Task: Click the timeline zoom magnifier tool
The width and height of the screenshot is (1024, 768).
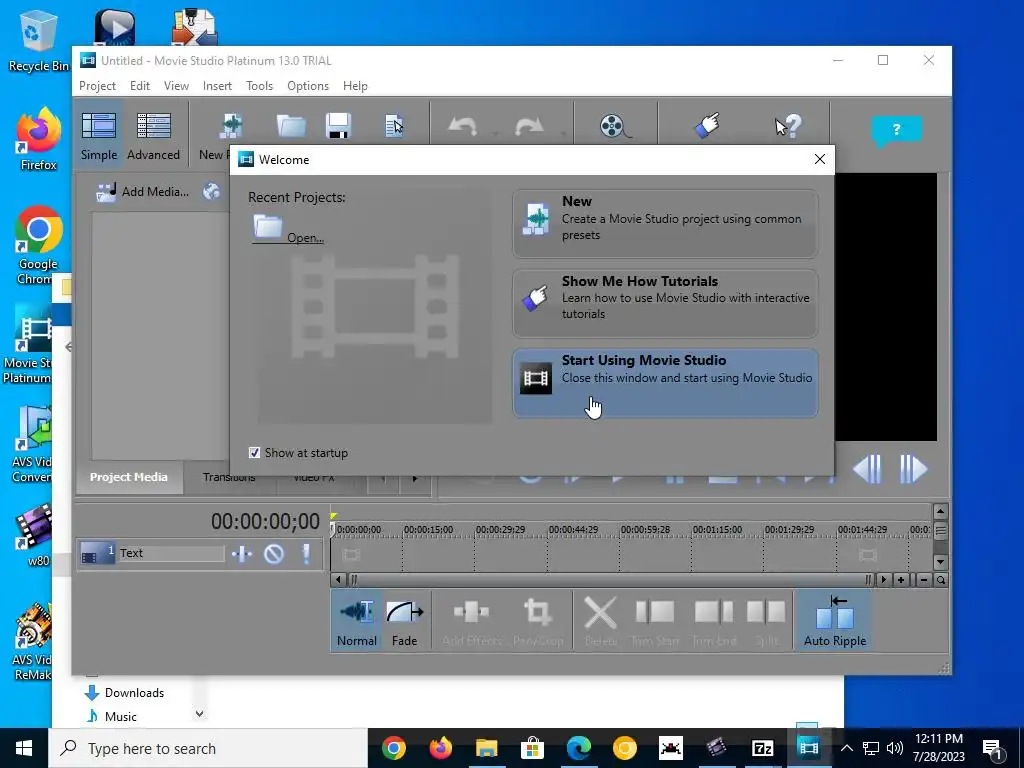Action: (x=940, y=579)
